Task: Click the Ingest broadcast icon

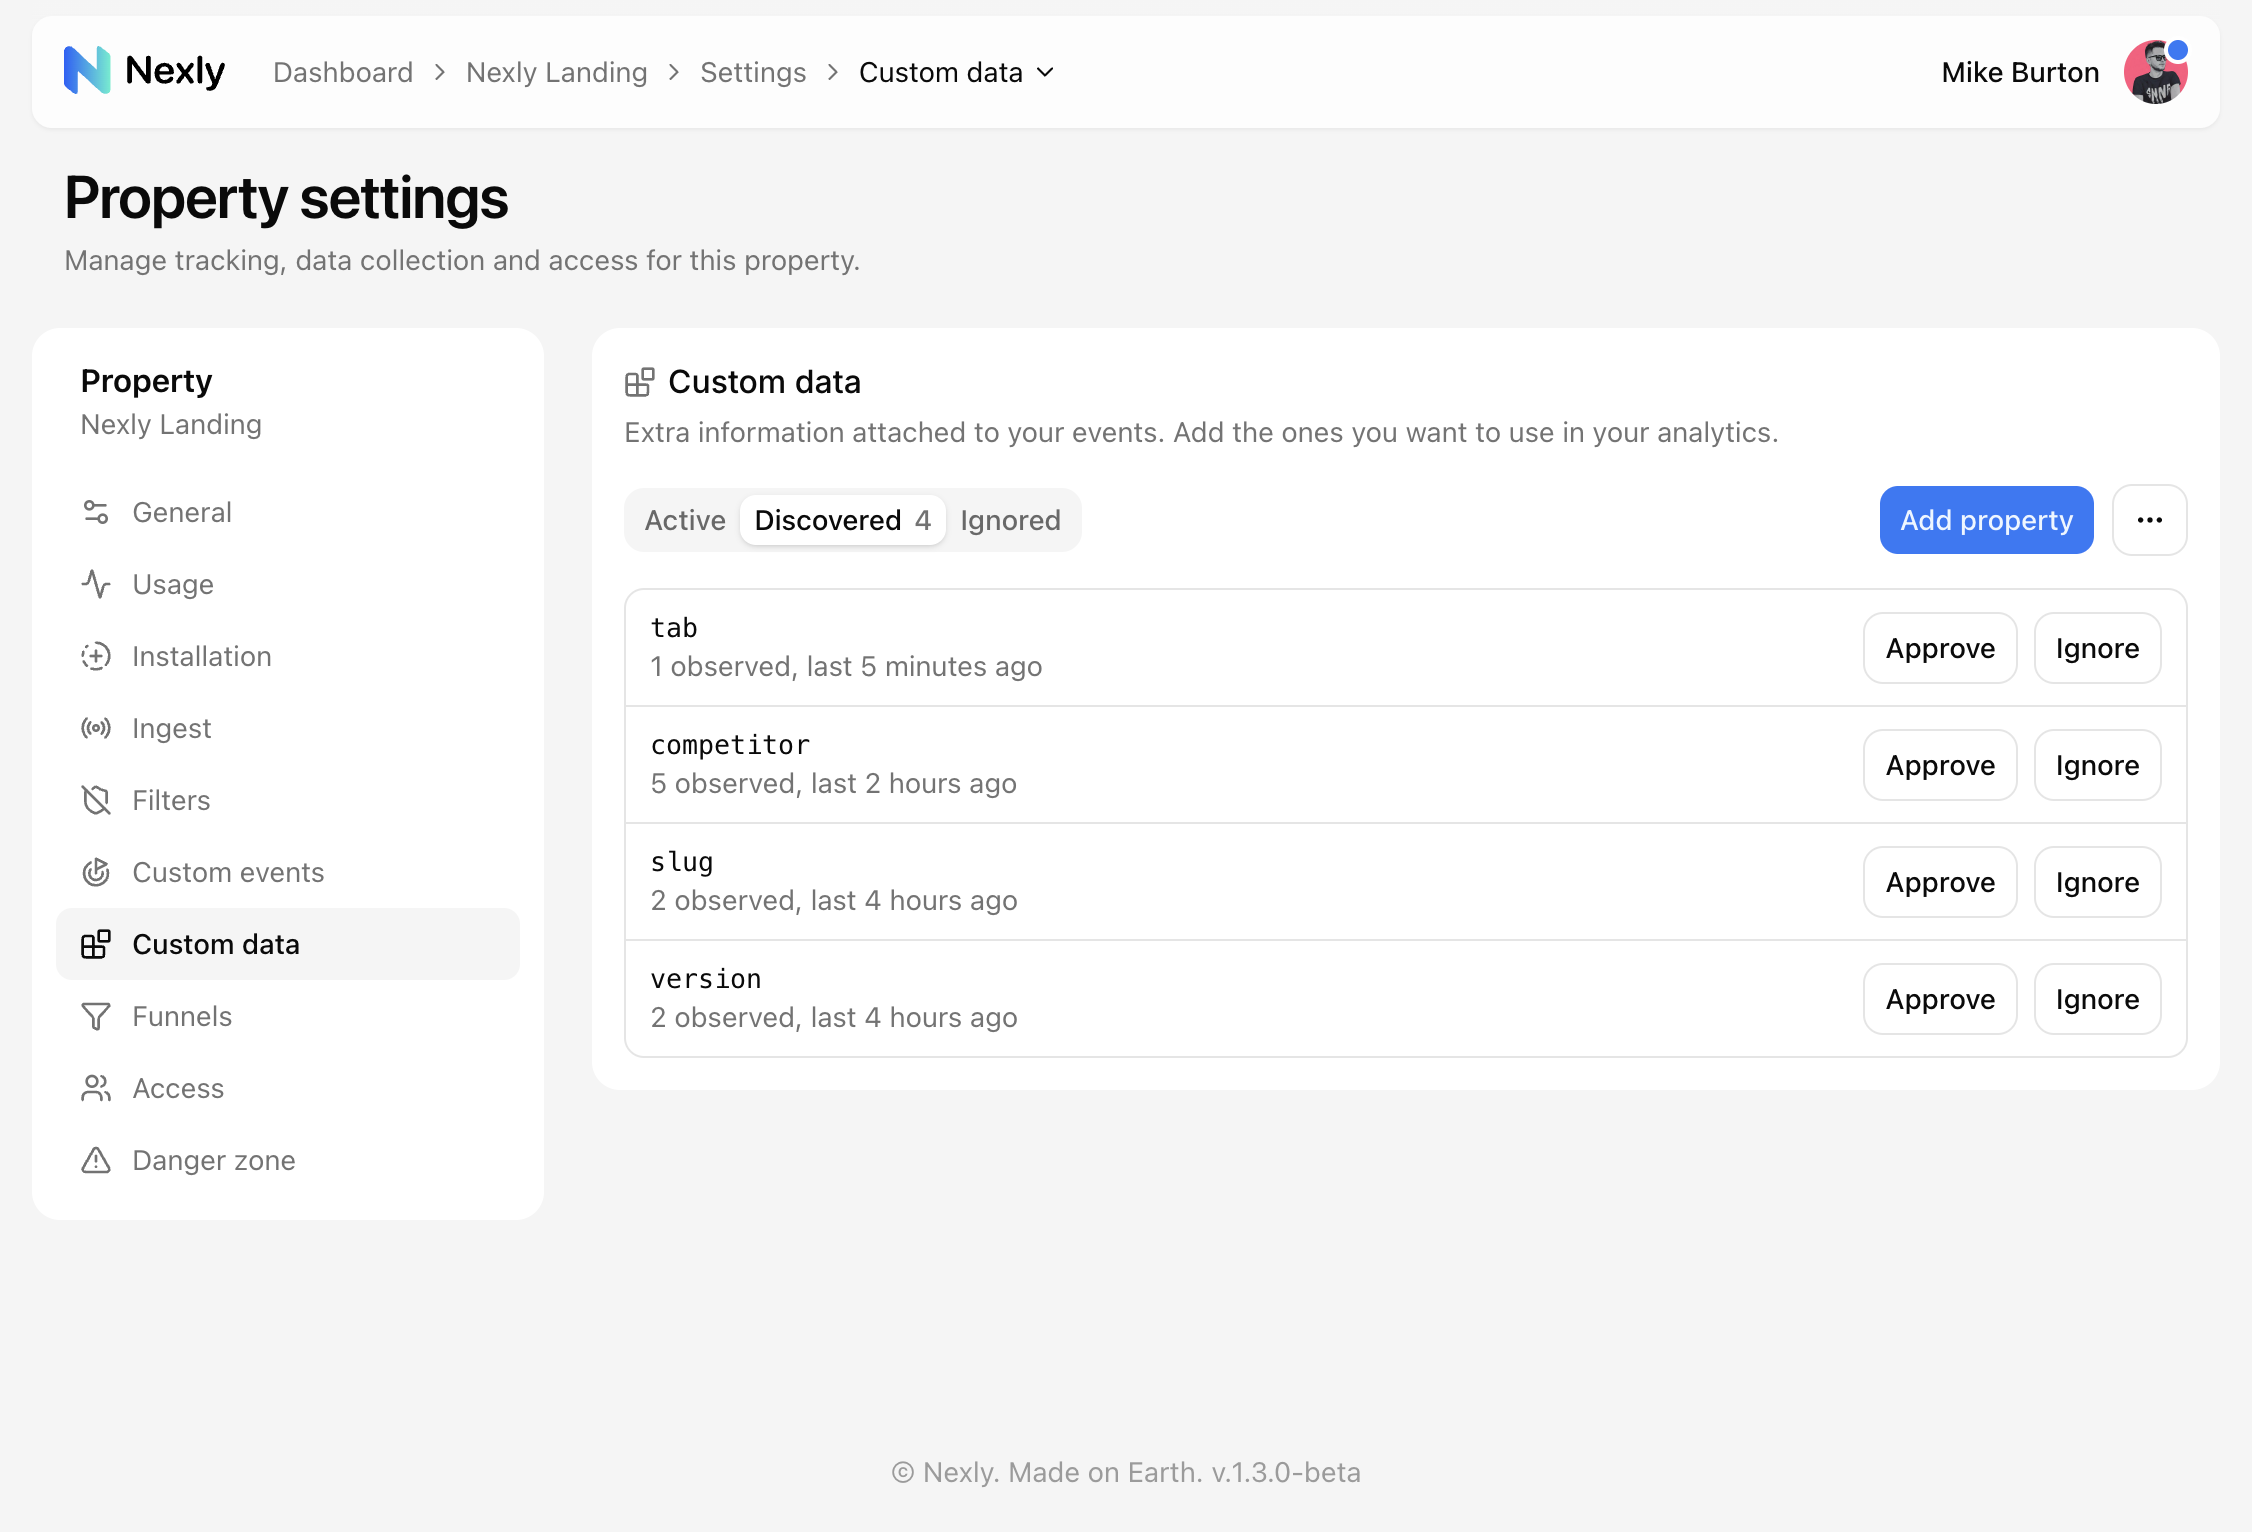Action: tap(96, 728)
